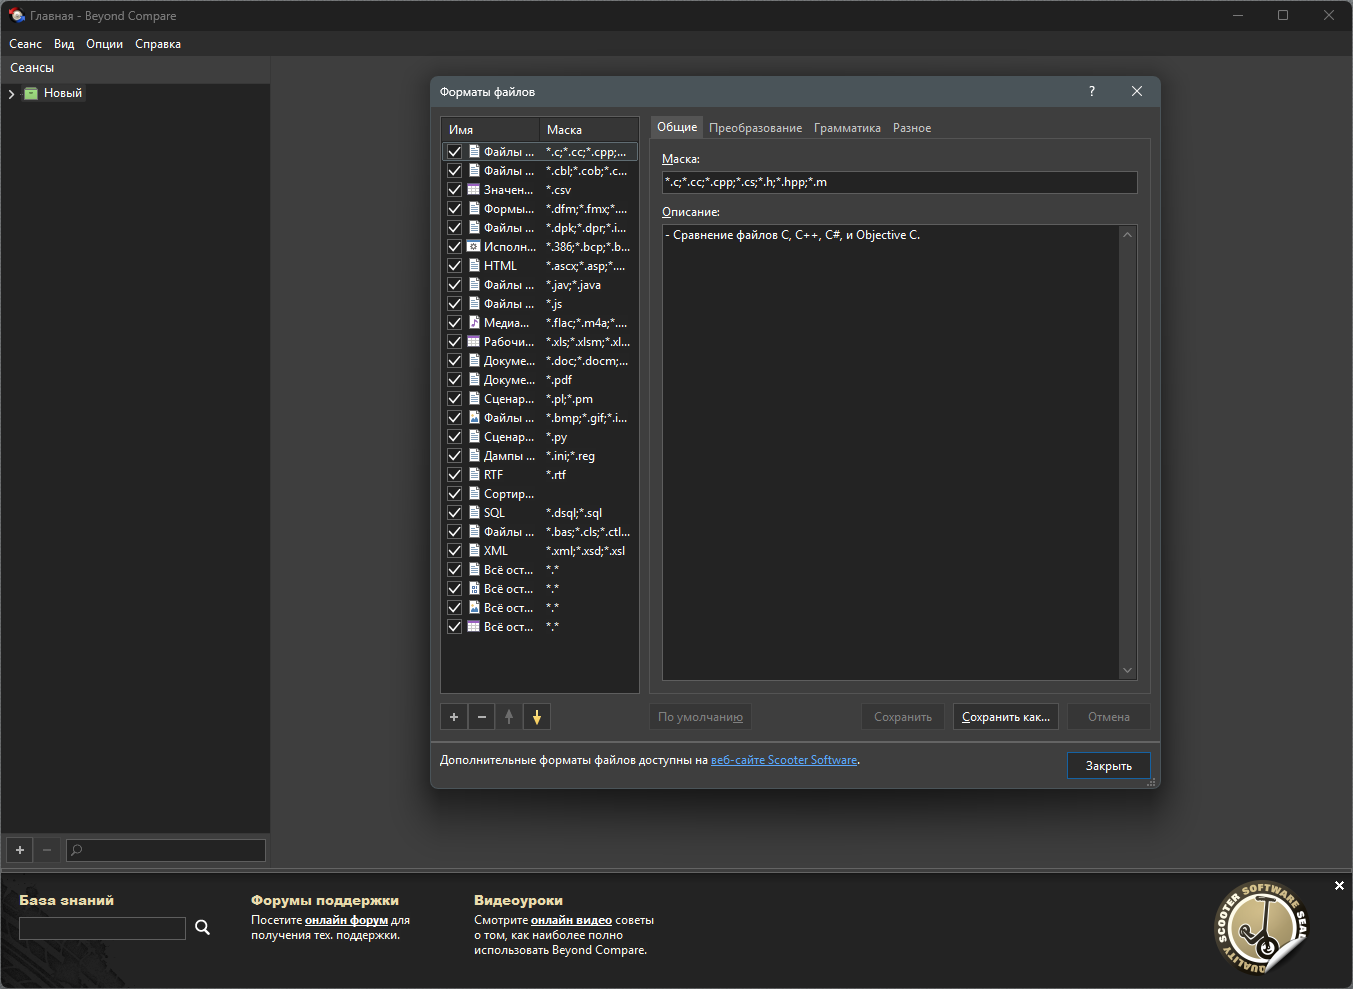Open the онлайн форум link
1353x989 pixels.
[346, 920]
